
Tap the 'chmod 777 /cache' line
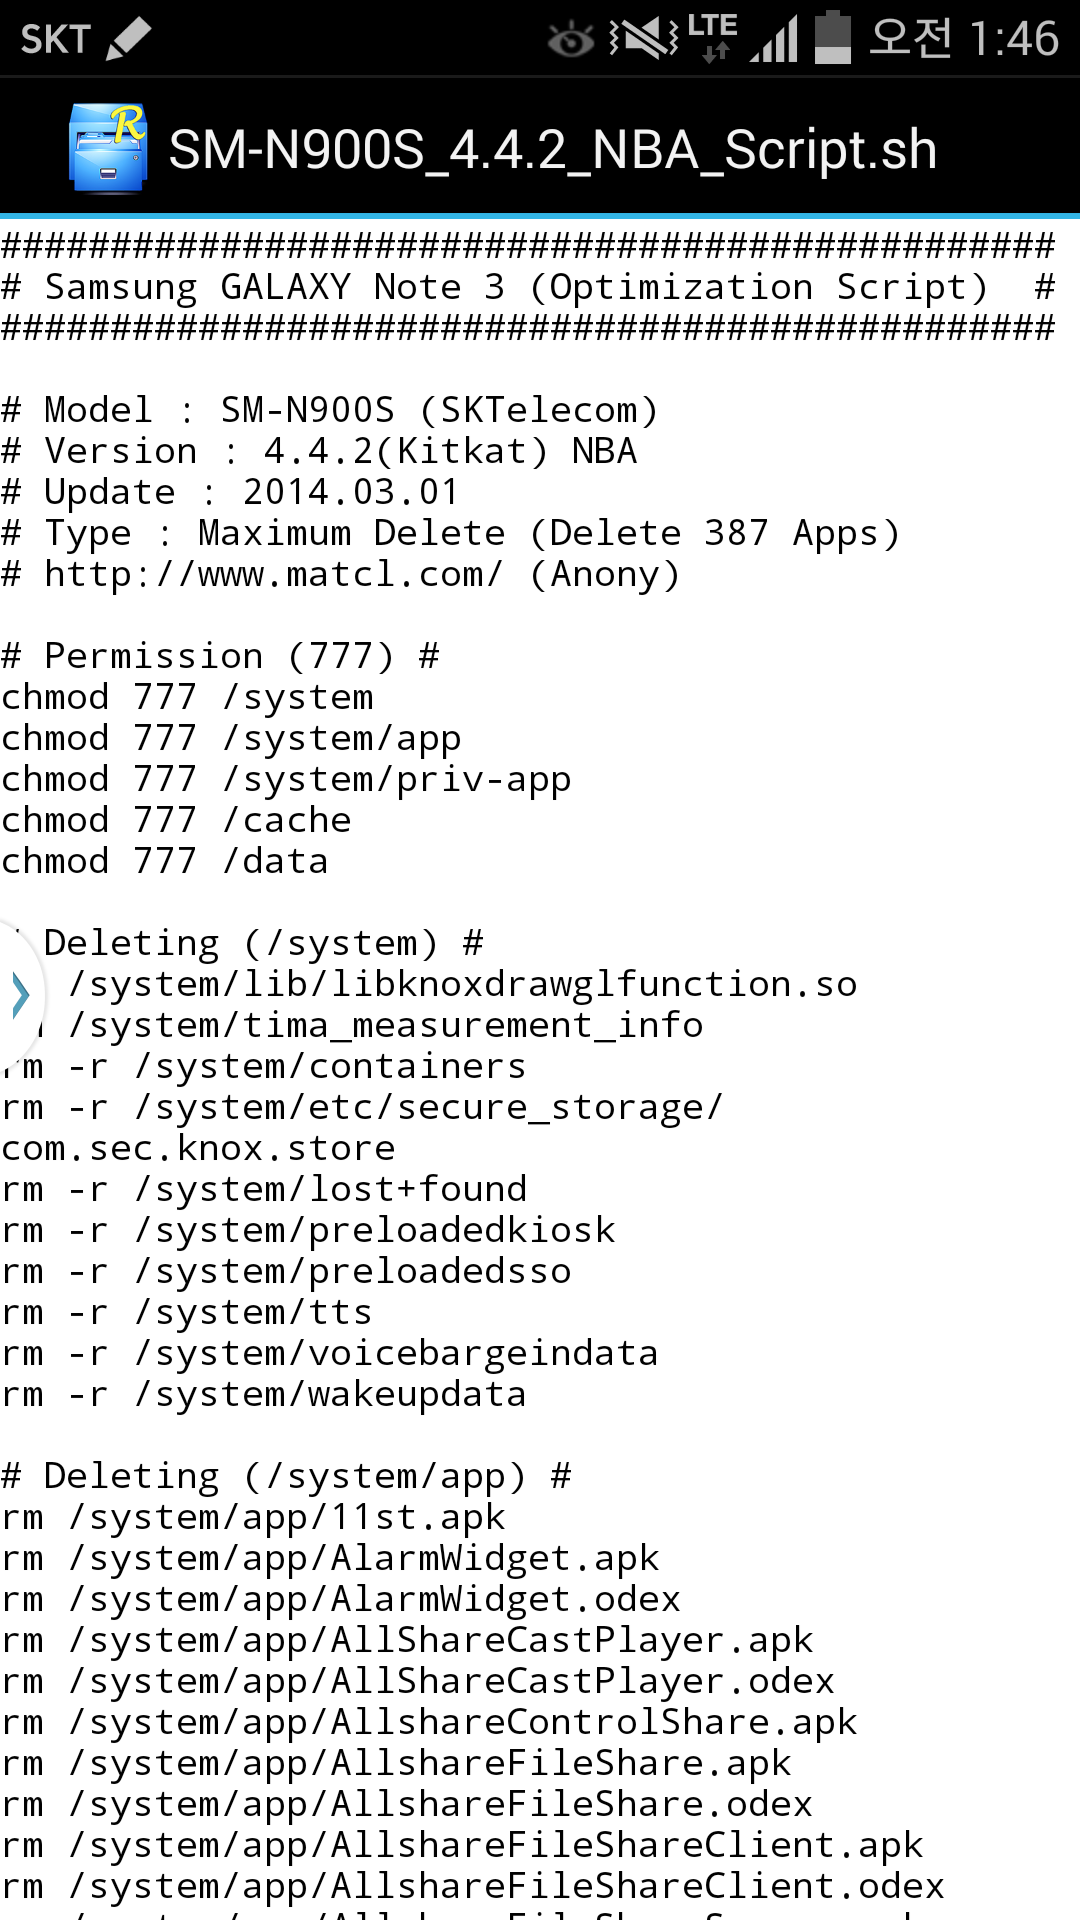tap(177, 820)
